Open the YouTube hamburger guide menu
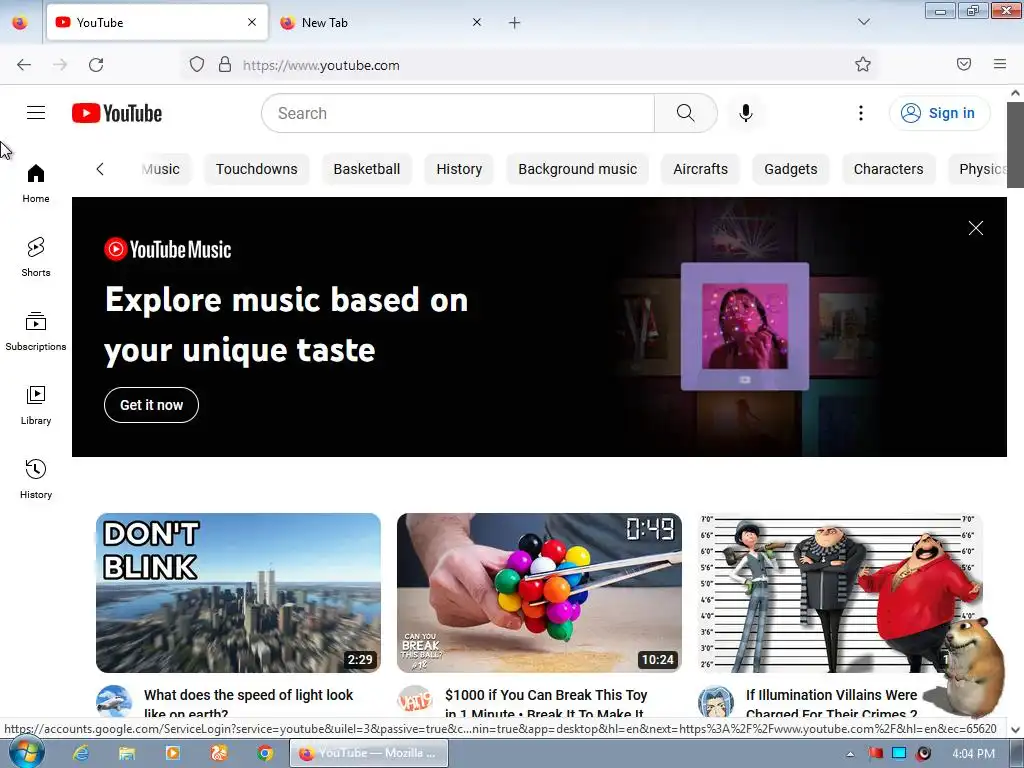 36,113
